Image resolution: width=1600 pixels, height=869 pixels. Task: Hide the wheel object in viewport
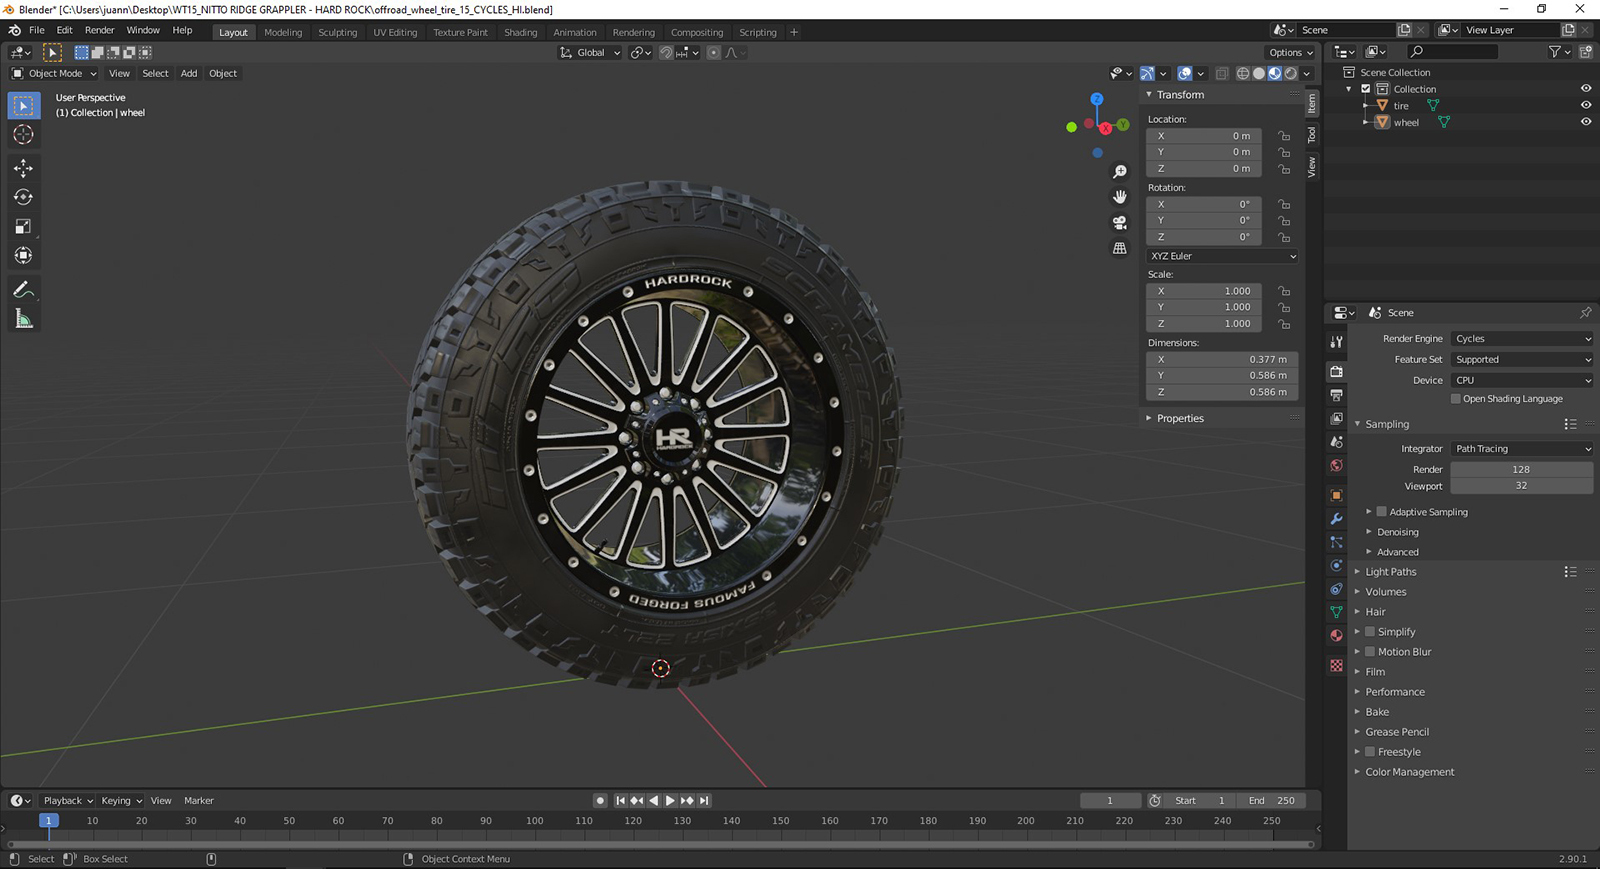click(1586, 122)
